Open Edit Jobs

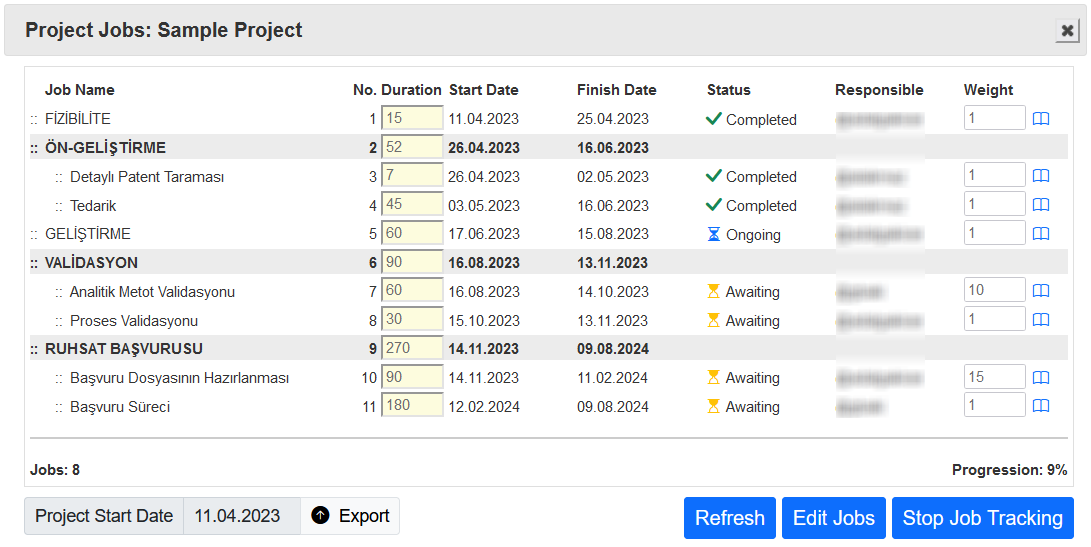tap(833, 518)
